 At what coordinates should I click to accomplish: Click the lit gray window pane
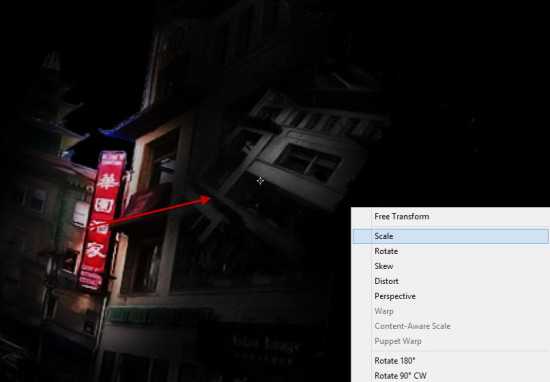(x=308, y=162)
